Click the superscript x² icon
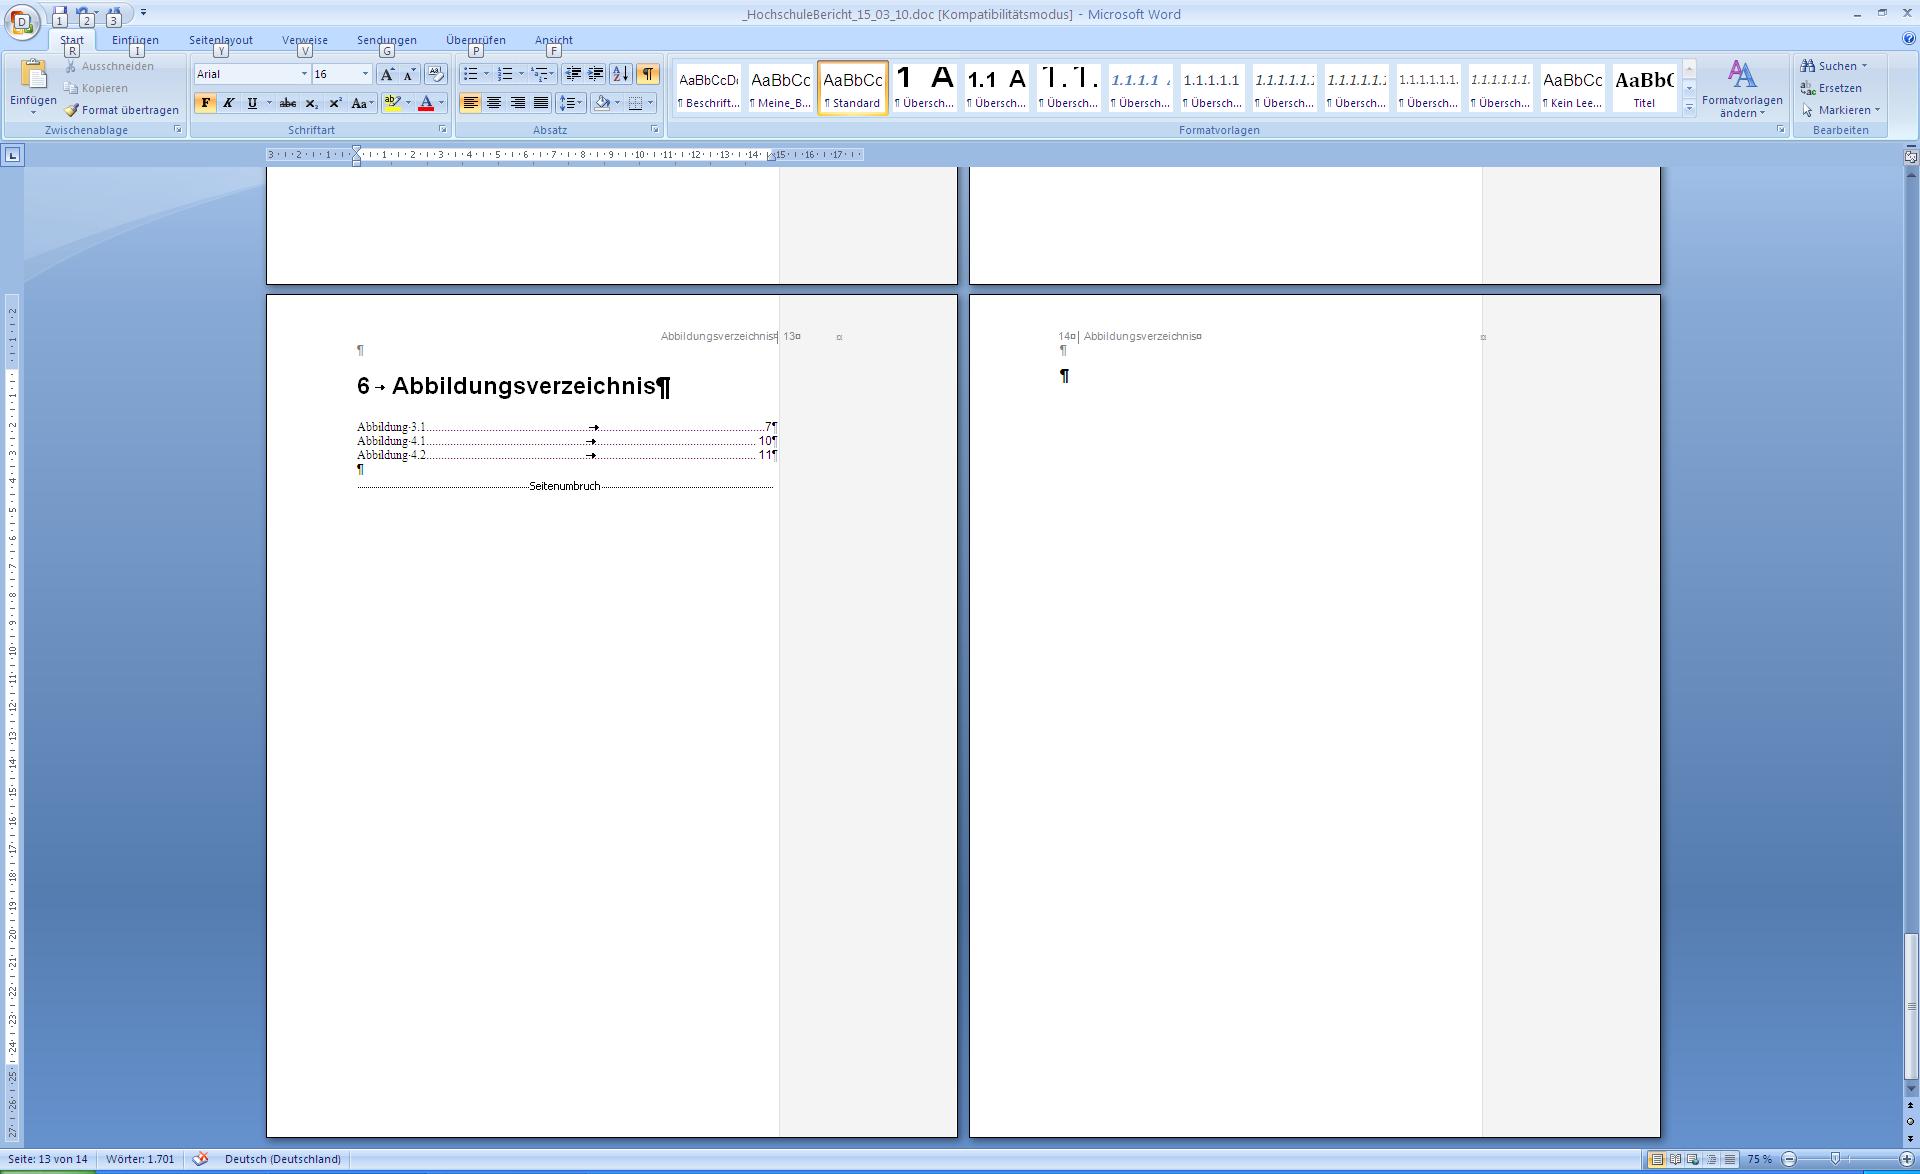Screen dimensions: 1920x1174 [x=335, y=103]
